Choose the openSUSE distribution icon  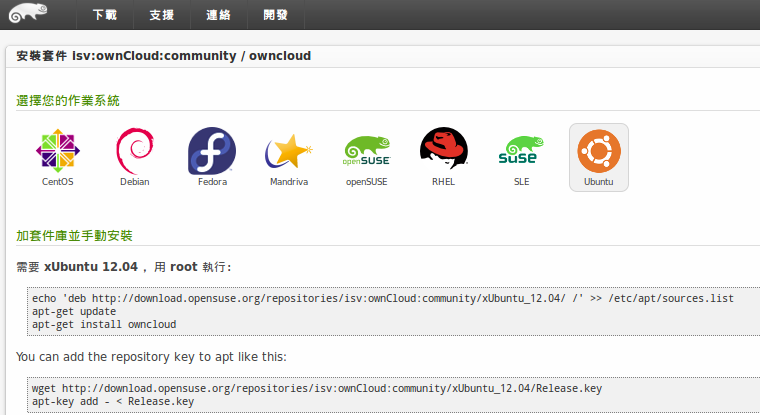click(366, 151)
